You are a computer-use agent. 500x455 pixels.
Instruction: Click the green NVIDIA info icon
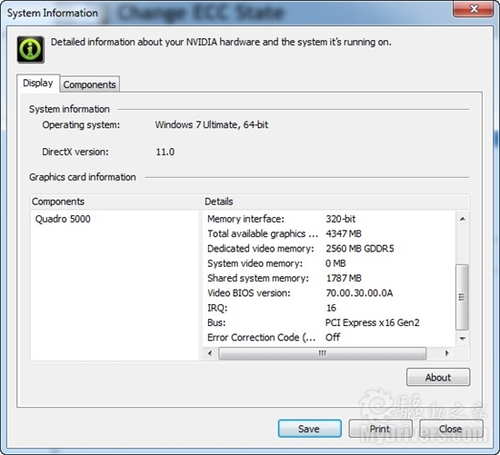coord(31,50)
